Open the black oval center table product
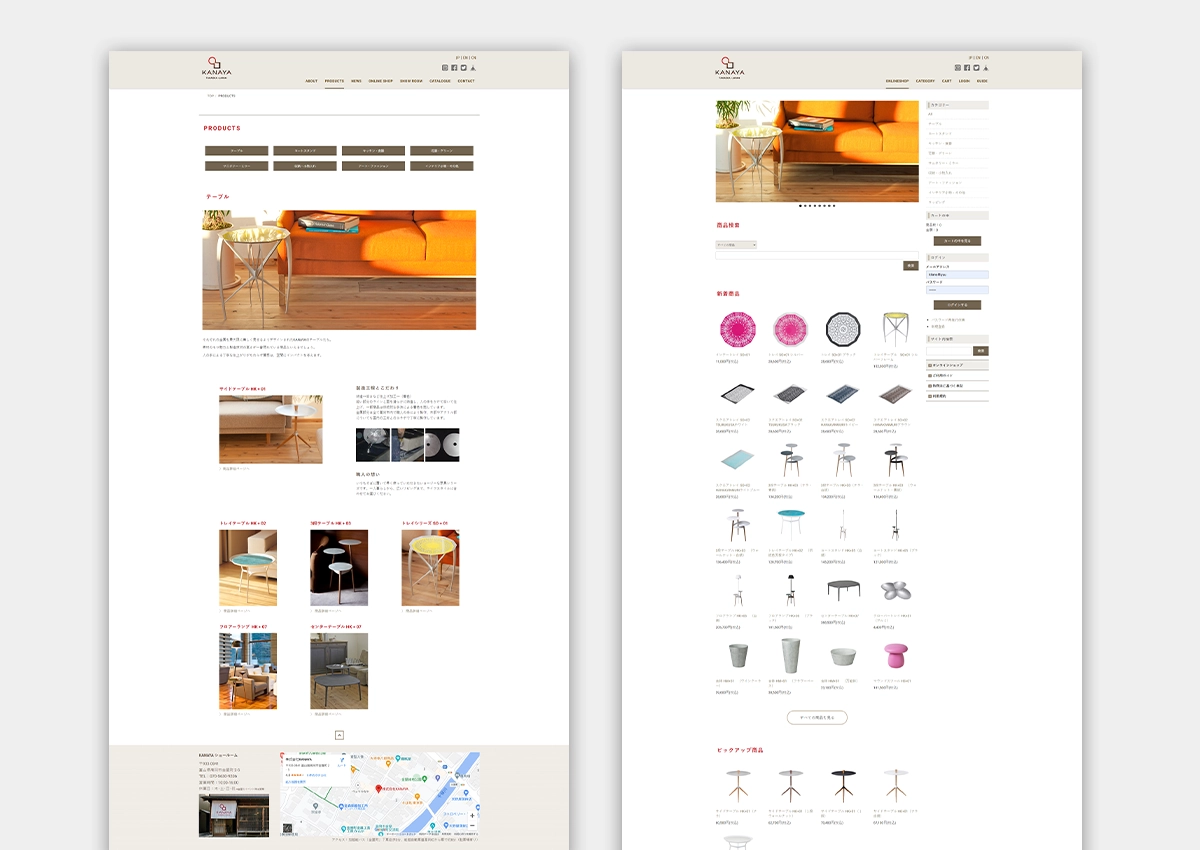 coord(844,591)
